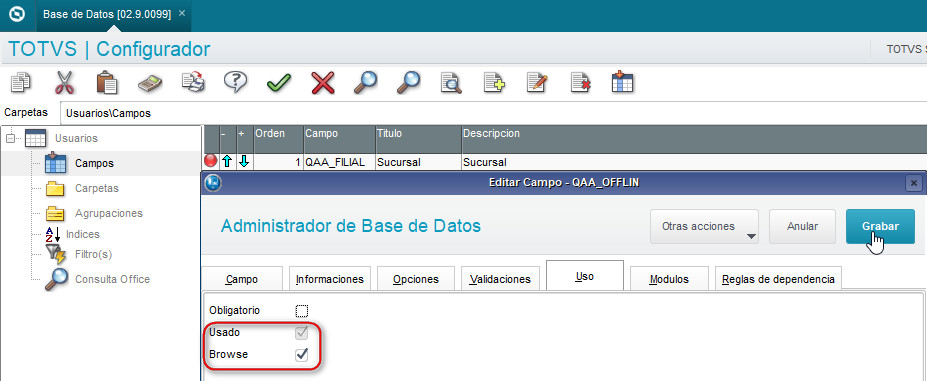Click the Edit record pencil icon
This screenshot has height=381, width=927.
pyautogui.click(x=537, y=82)
